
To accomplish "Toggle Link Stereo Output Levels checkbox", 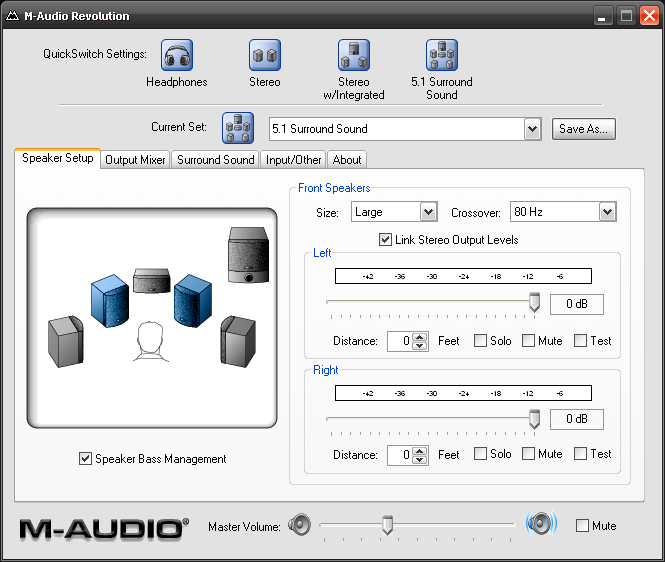I will coord(385,240).
